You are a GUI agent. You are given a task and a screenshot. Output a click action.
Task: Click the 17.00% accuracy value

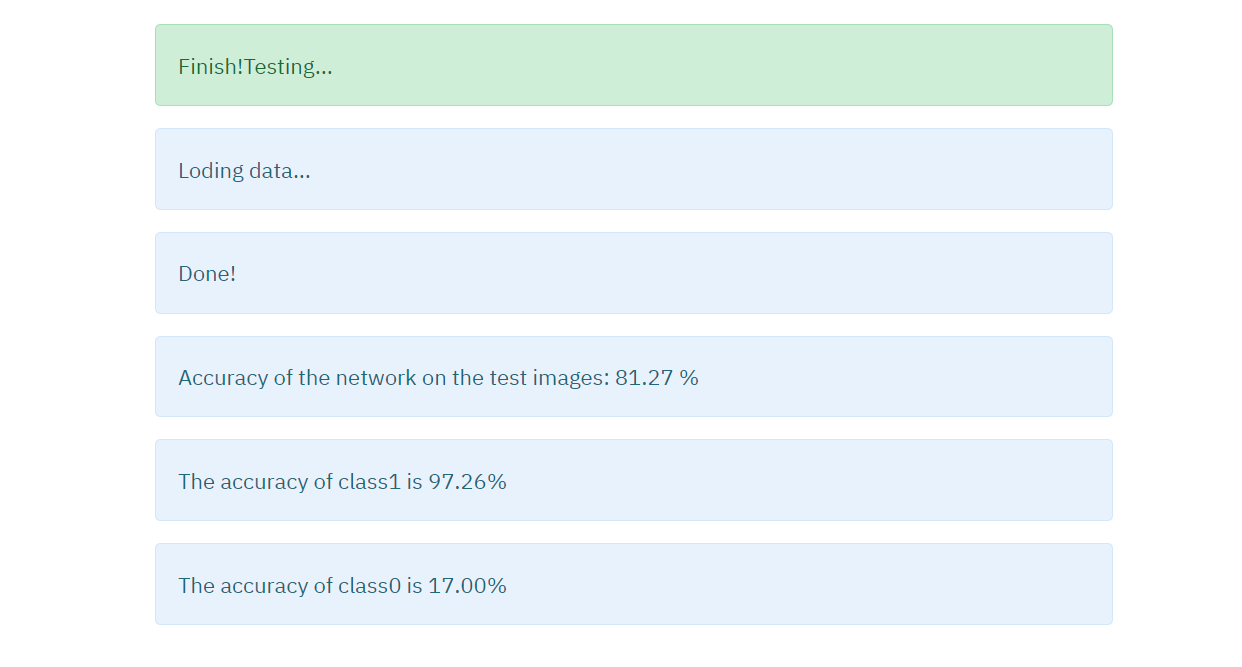pyautogui.click(x=467, y=586)
